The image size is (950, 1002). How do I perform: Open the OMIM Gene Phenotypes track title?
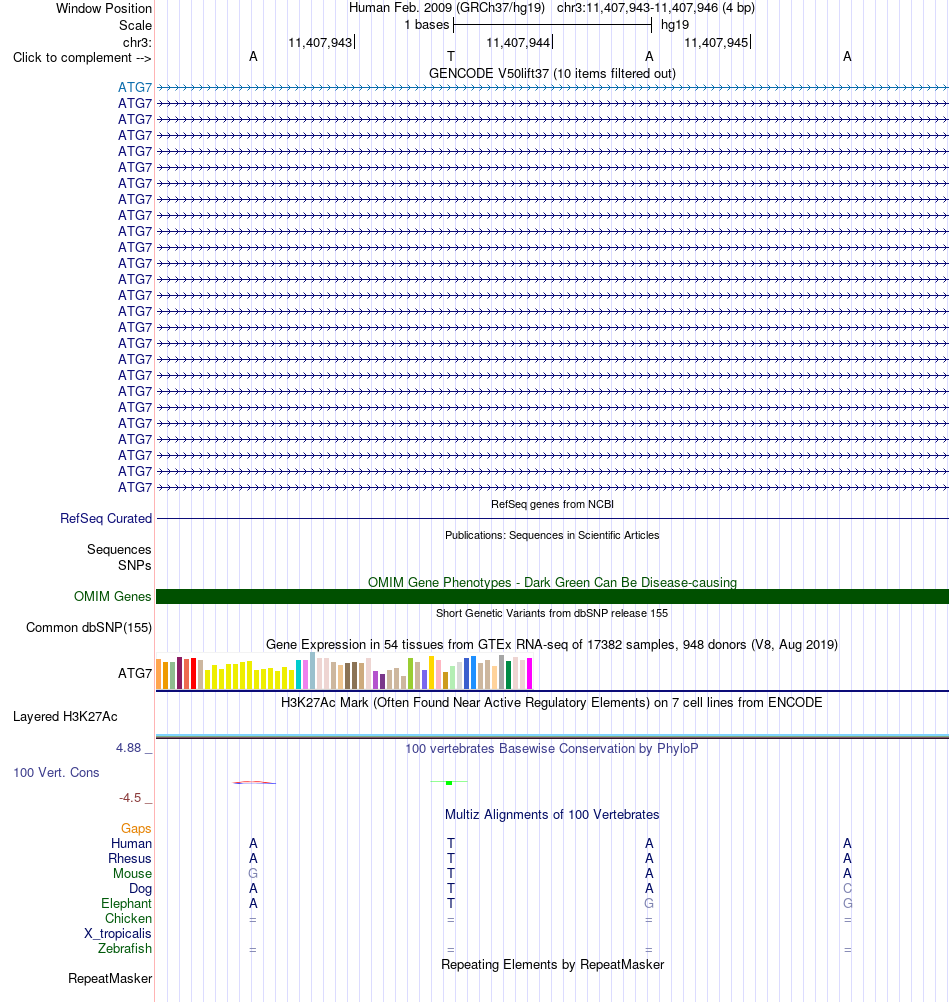552,582
